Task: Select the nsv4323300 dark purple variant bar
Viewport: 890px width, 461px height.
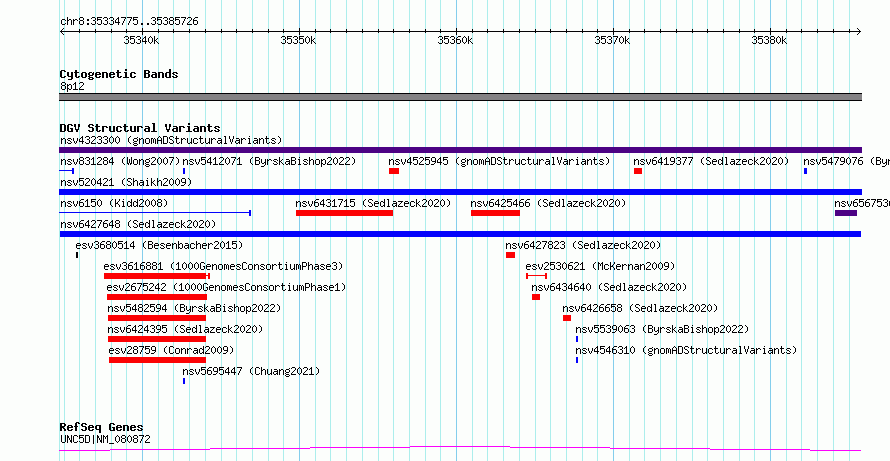Action: (460, 150)
